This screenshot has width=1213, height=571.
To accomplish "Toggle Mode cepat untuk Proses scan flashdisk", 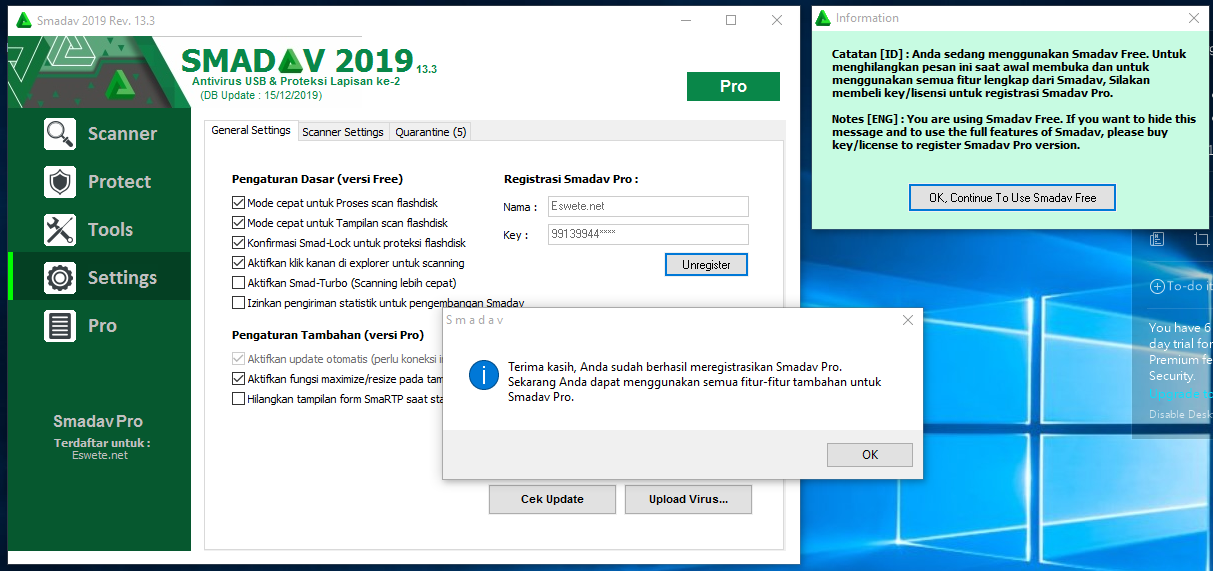I will (238, 203).
